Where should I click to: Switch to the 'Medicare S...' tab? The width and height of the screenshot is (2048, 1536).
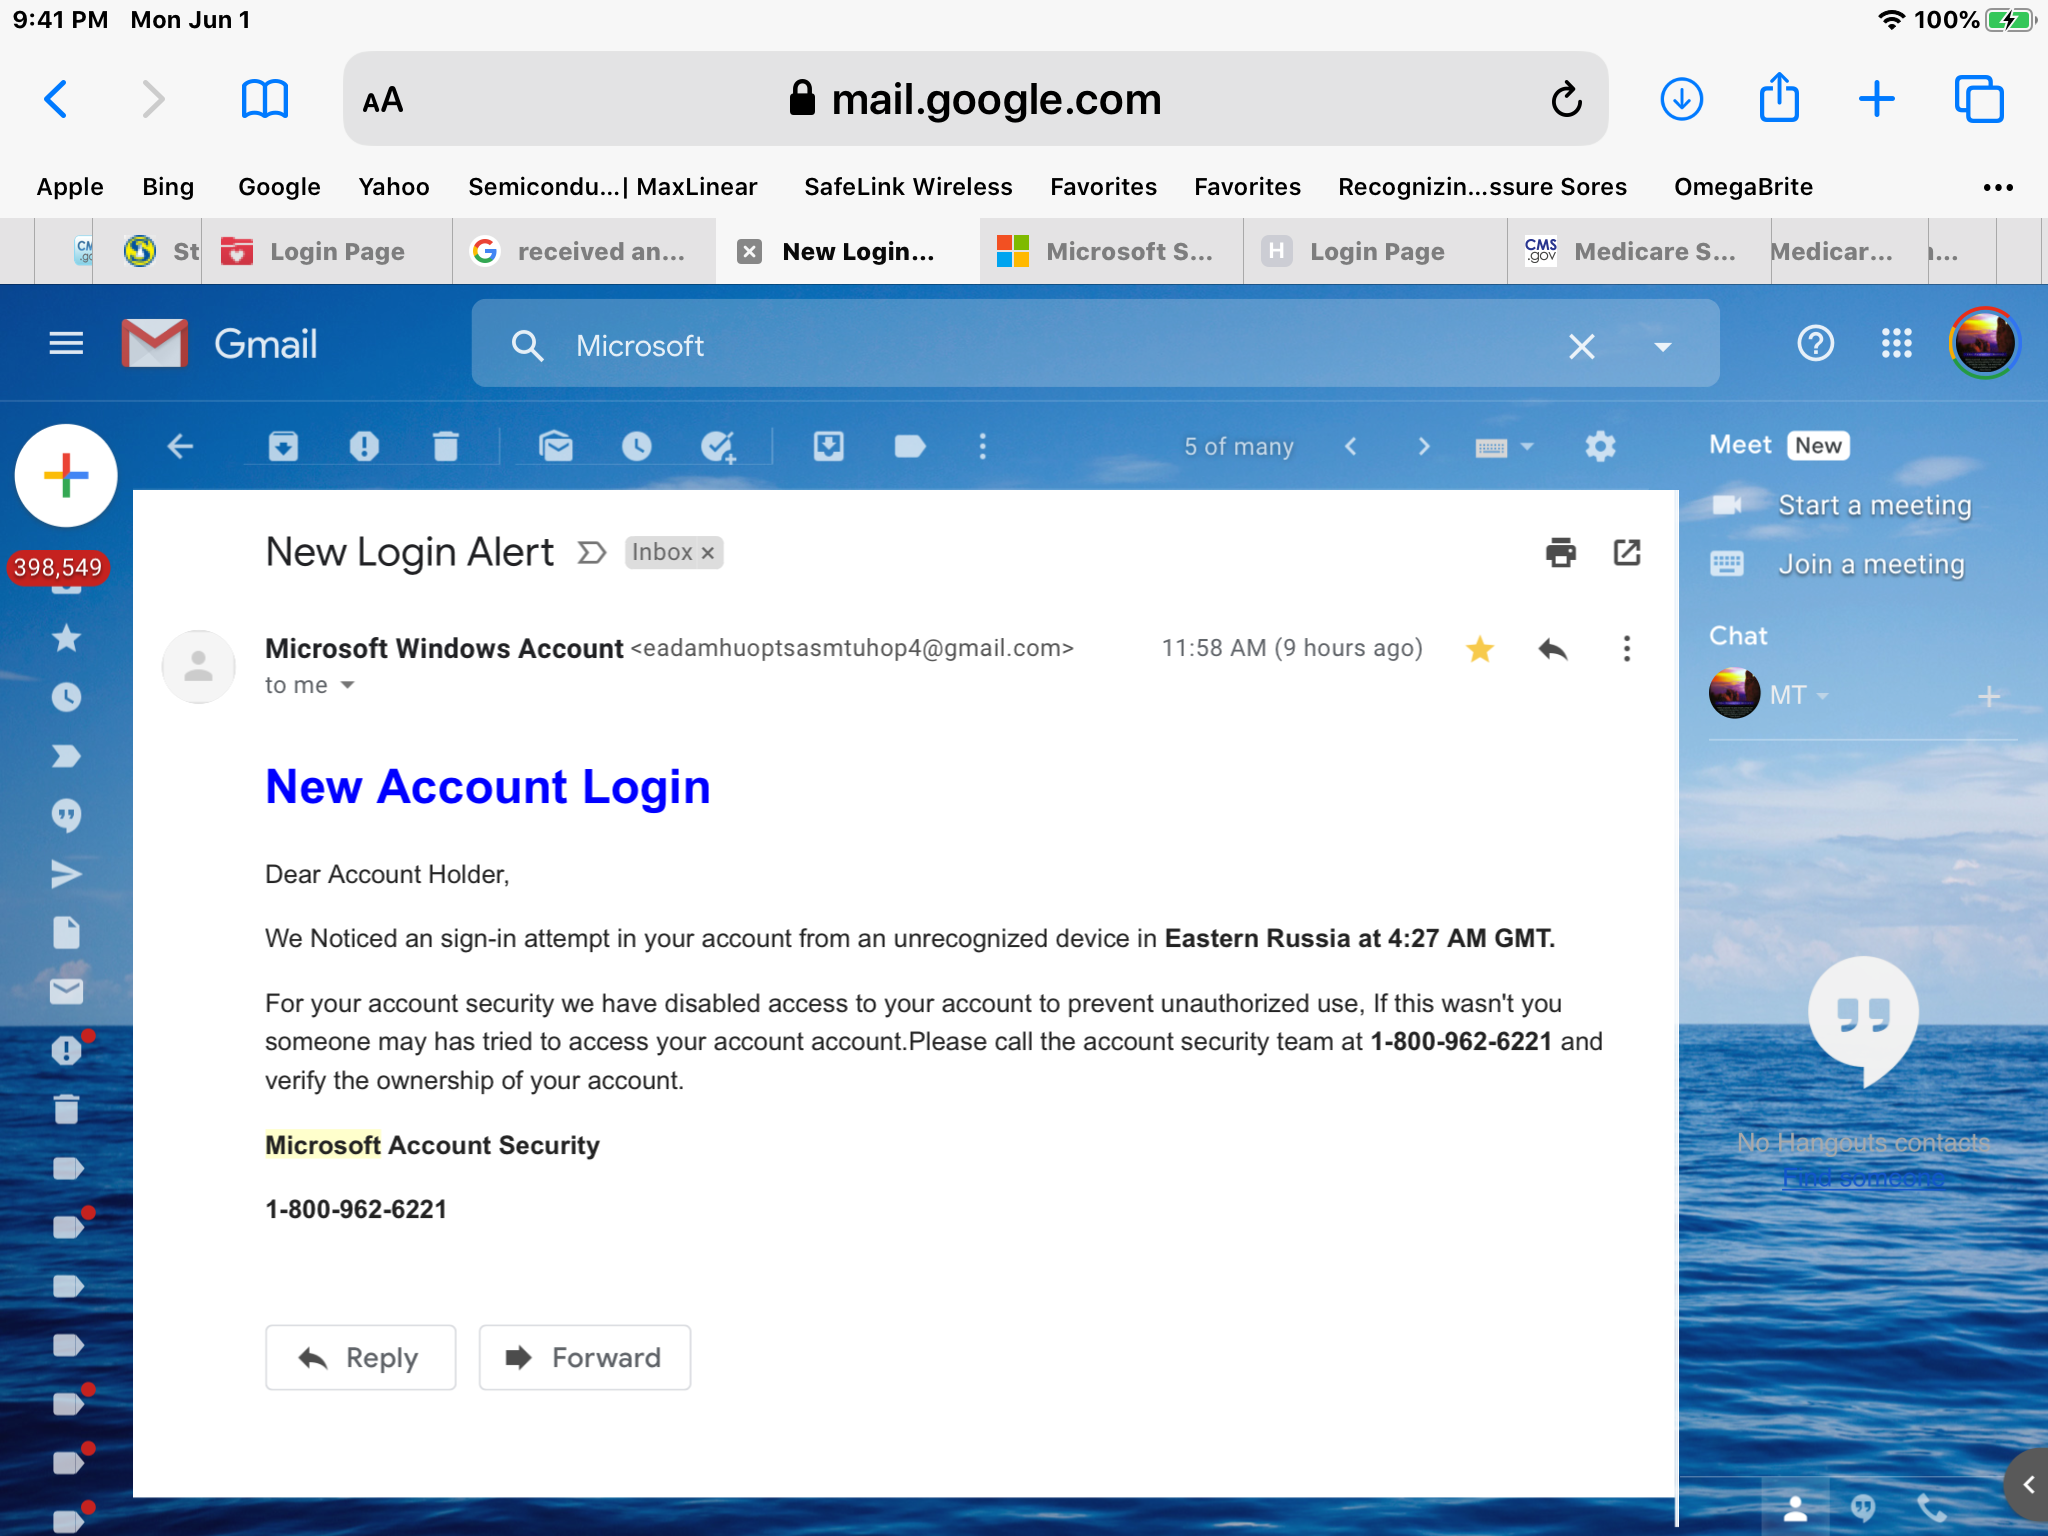click(1638, 251)
